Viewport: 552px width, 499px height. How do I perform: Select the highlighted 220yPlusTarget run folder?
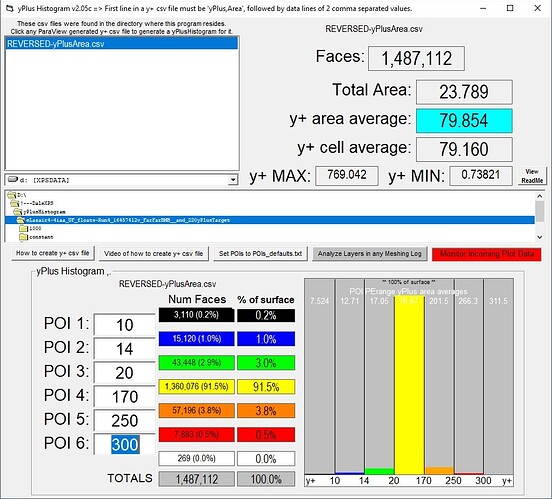270,220
